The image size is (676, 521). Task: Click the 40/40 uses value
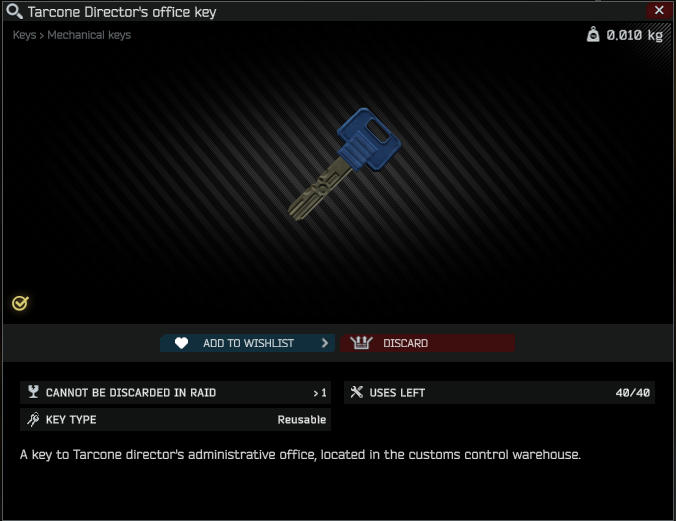[632, 392]
